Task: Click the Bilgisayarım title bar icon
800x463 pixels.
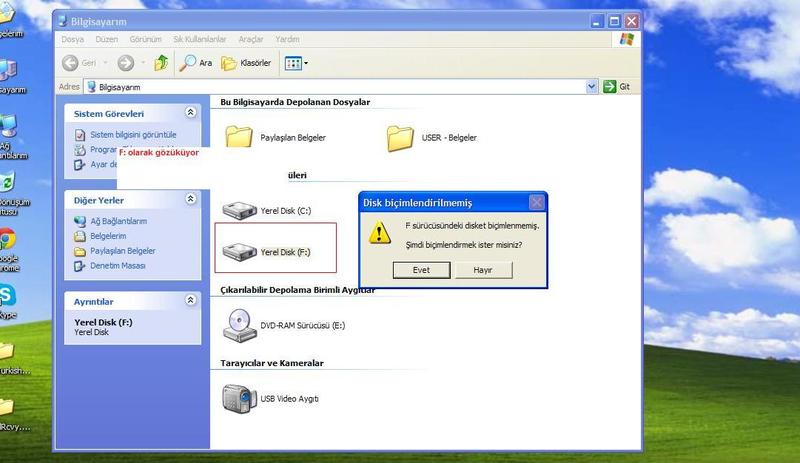Action: point(62,21)
